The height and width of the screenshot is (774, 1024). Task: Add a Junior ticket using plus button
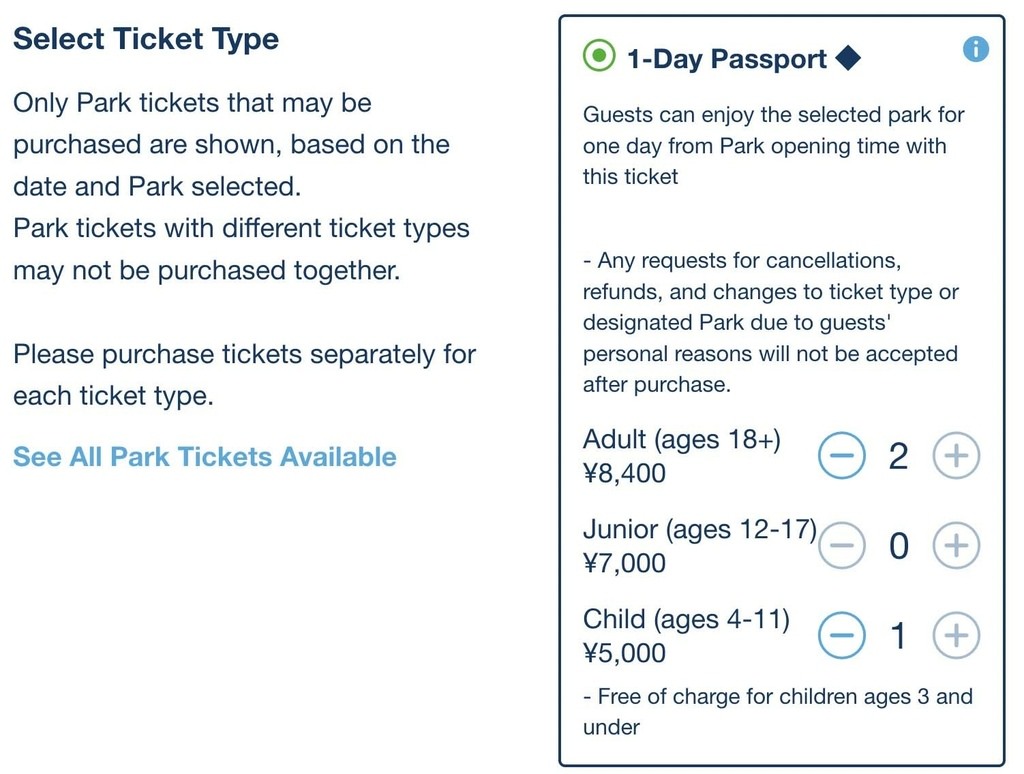(956, 545)
